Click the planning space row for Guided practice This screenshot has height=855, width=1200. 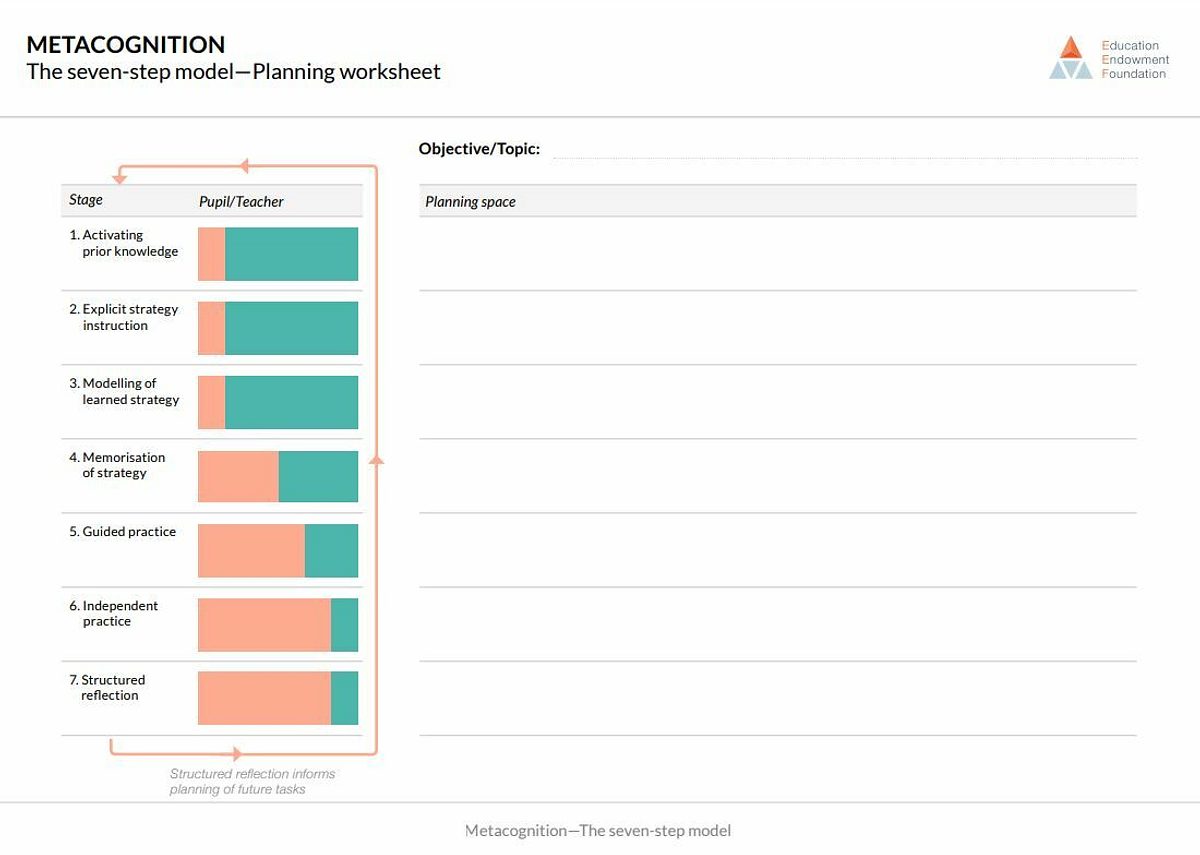click(x=777, y=550)
